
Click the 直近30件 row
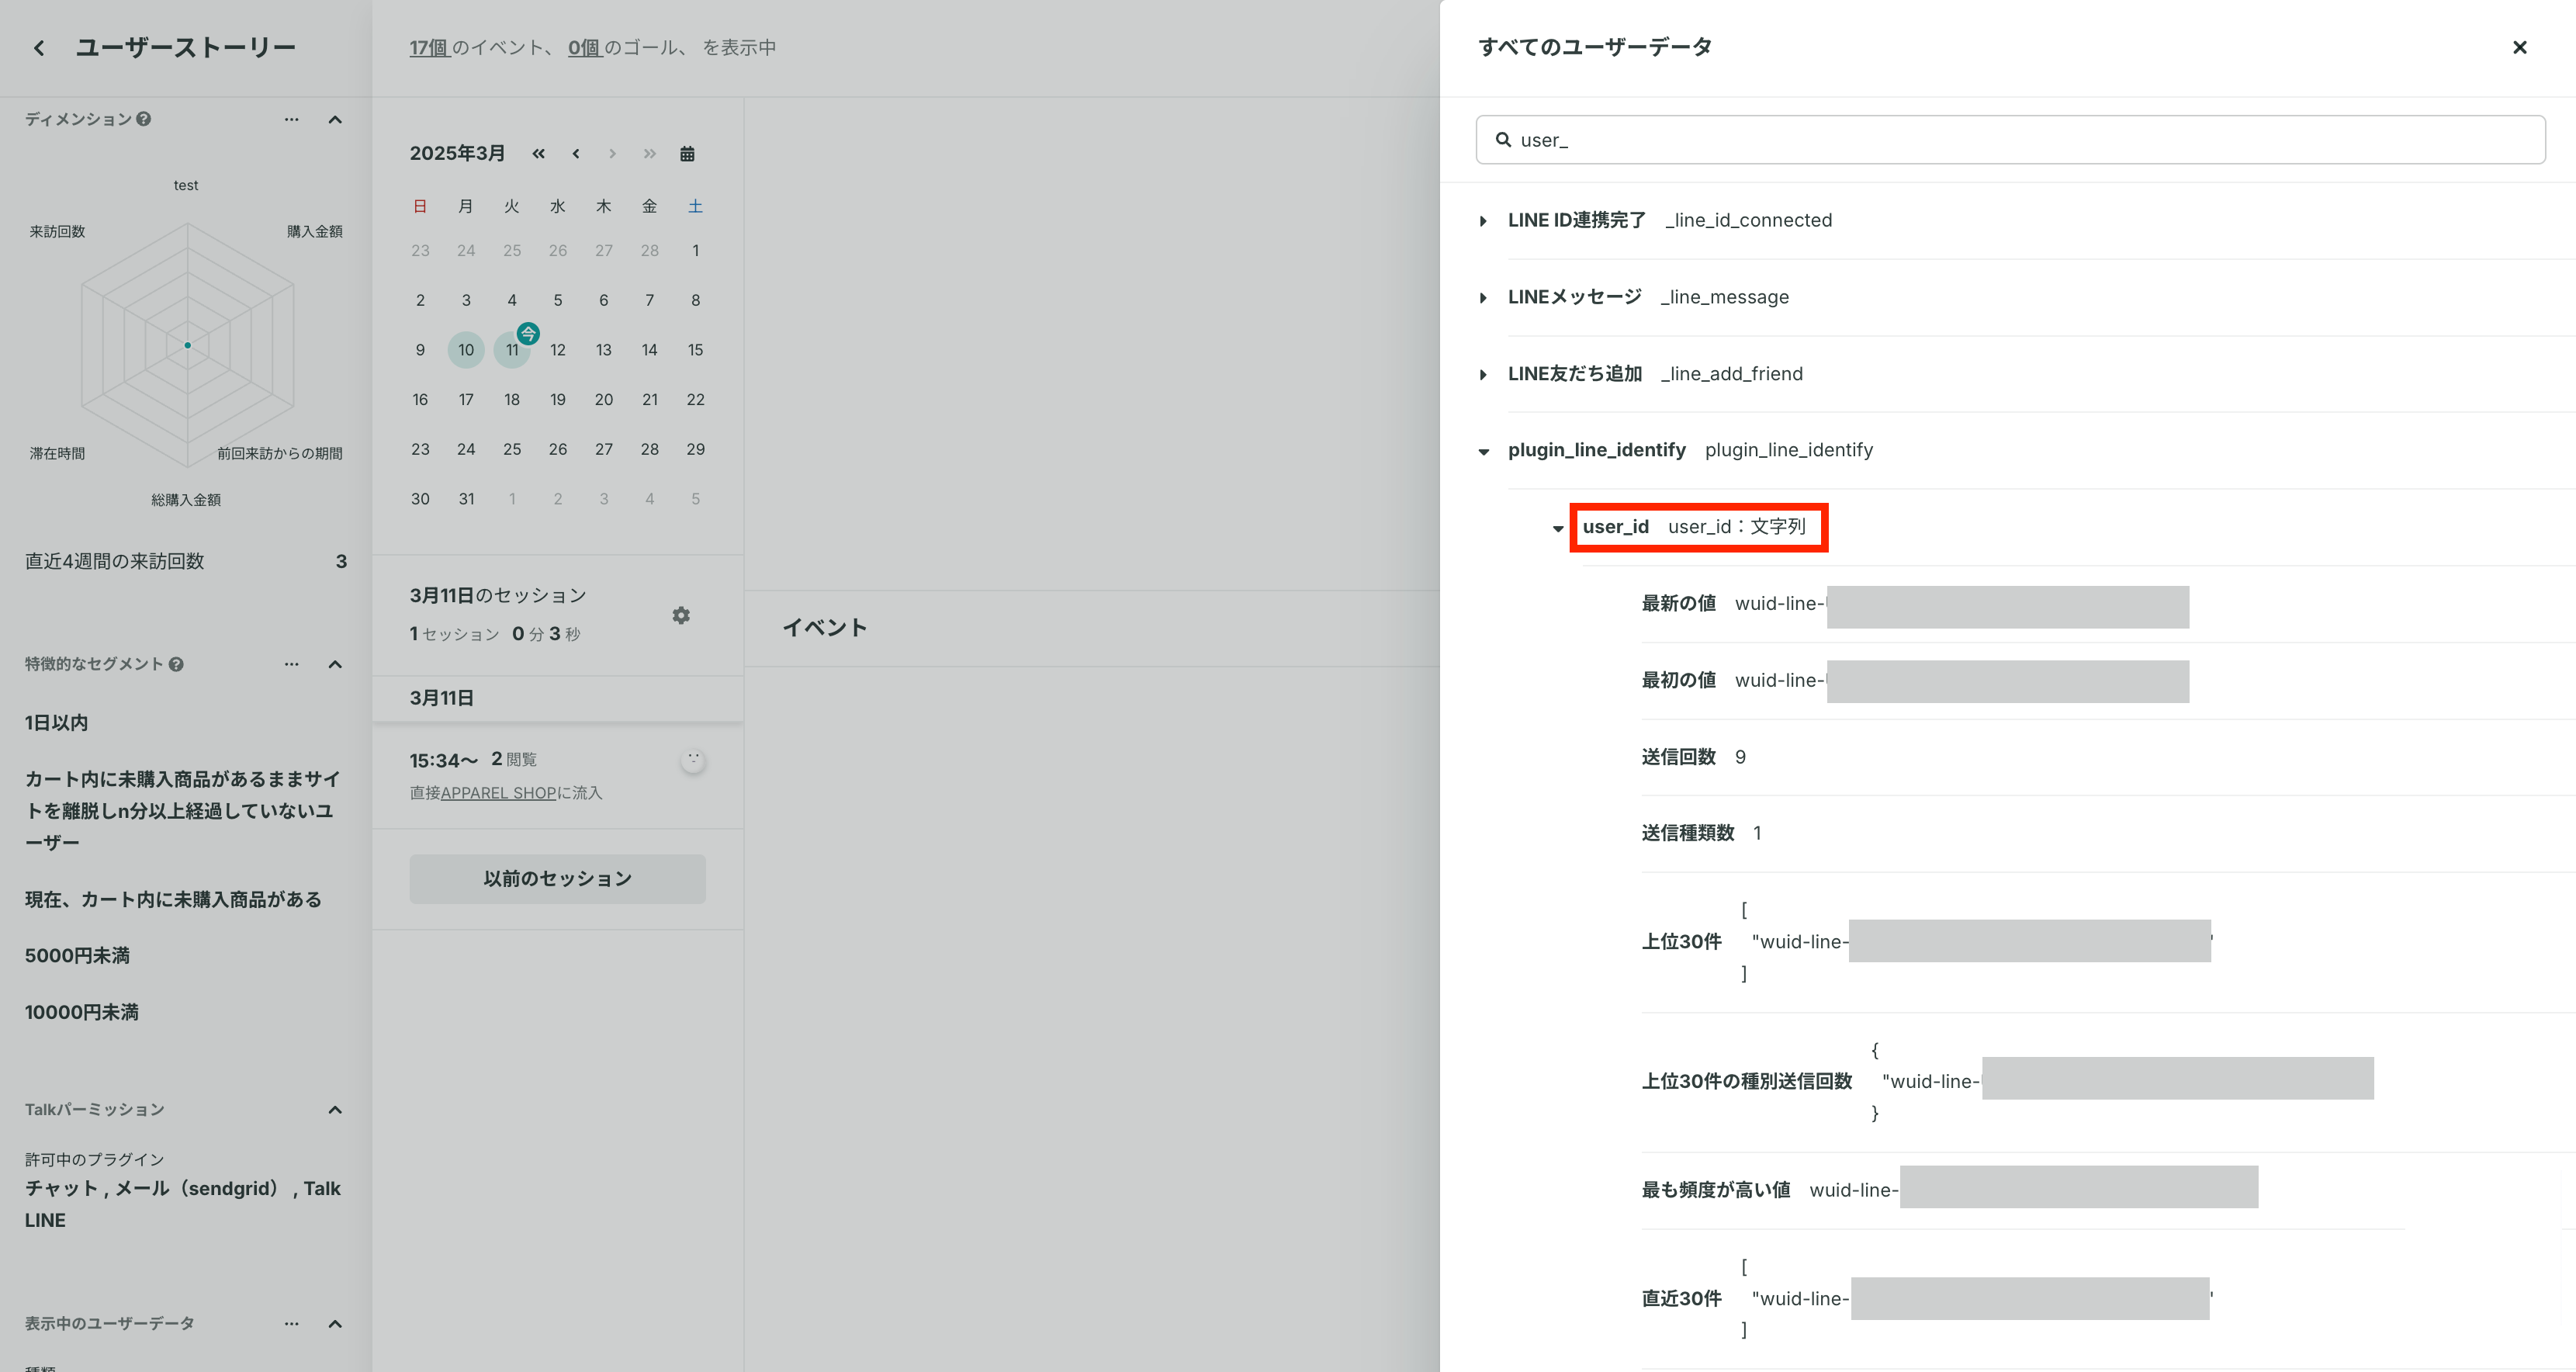point(2107,1299)
